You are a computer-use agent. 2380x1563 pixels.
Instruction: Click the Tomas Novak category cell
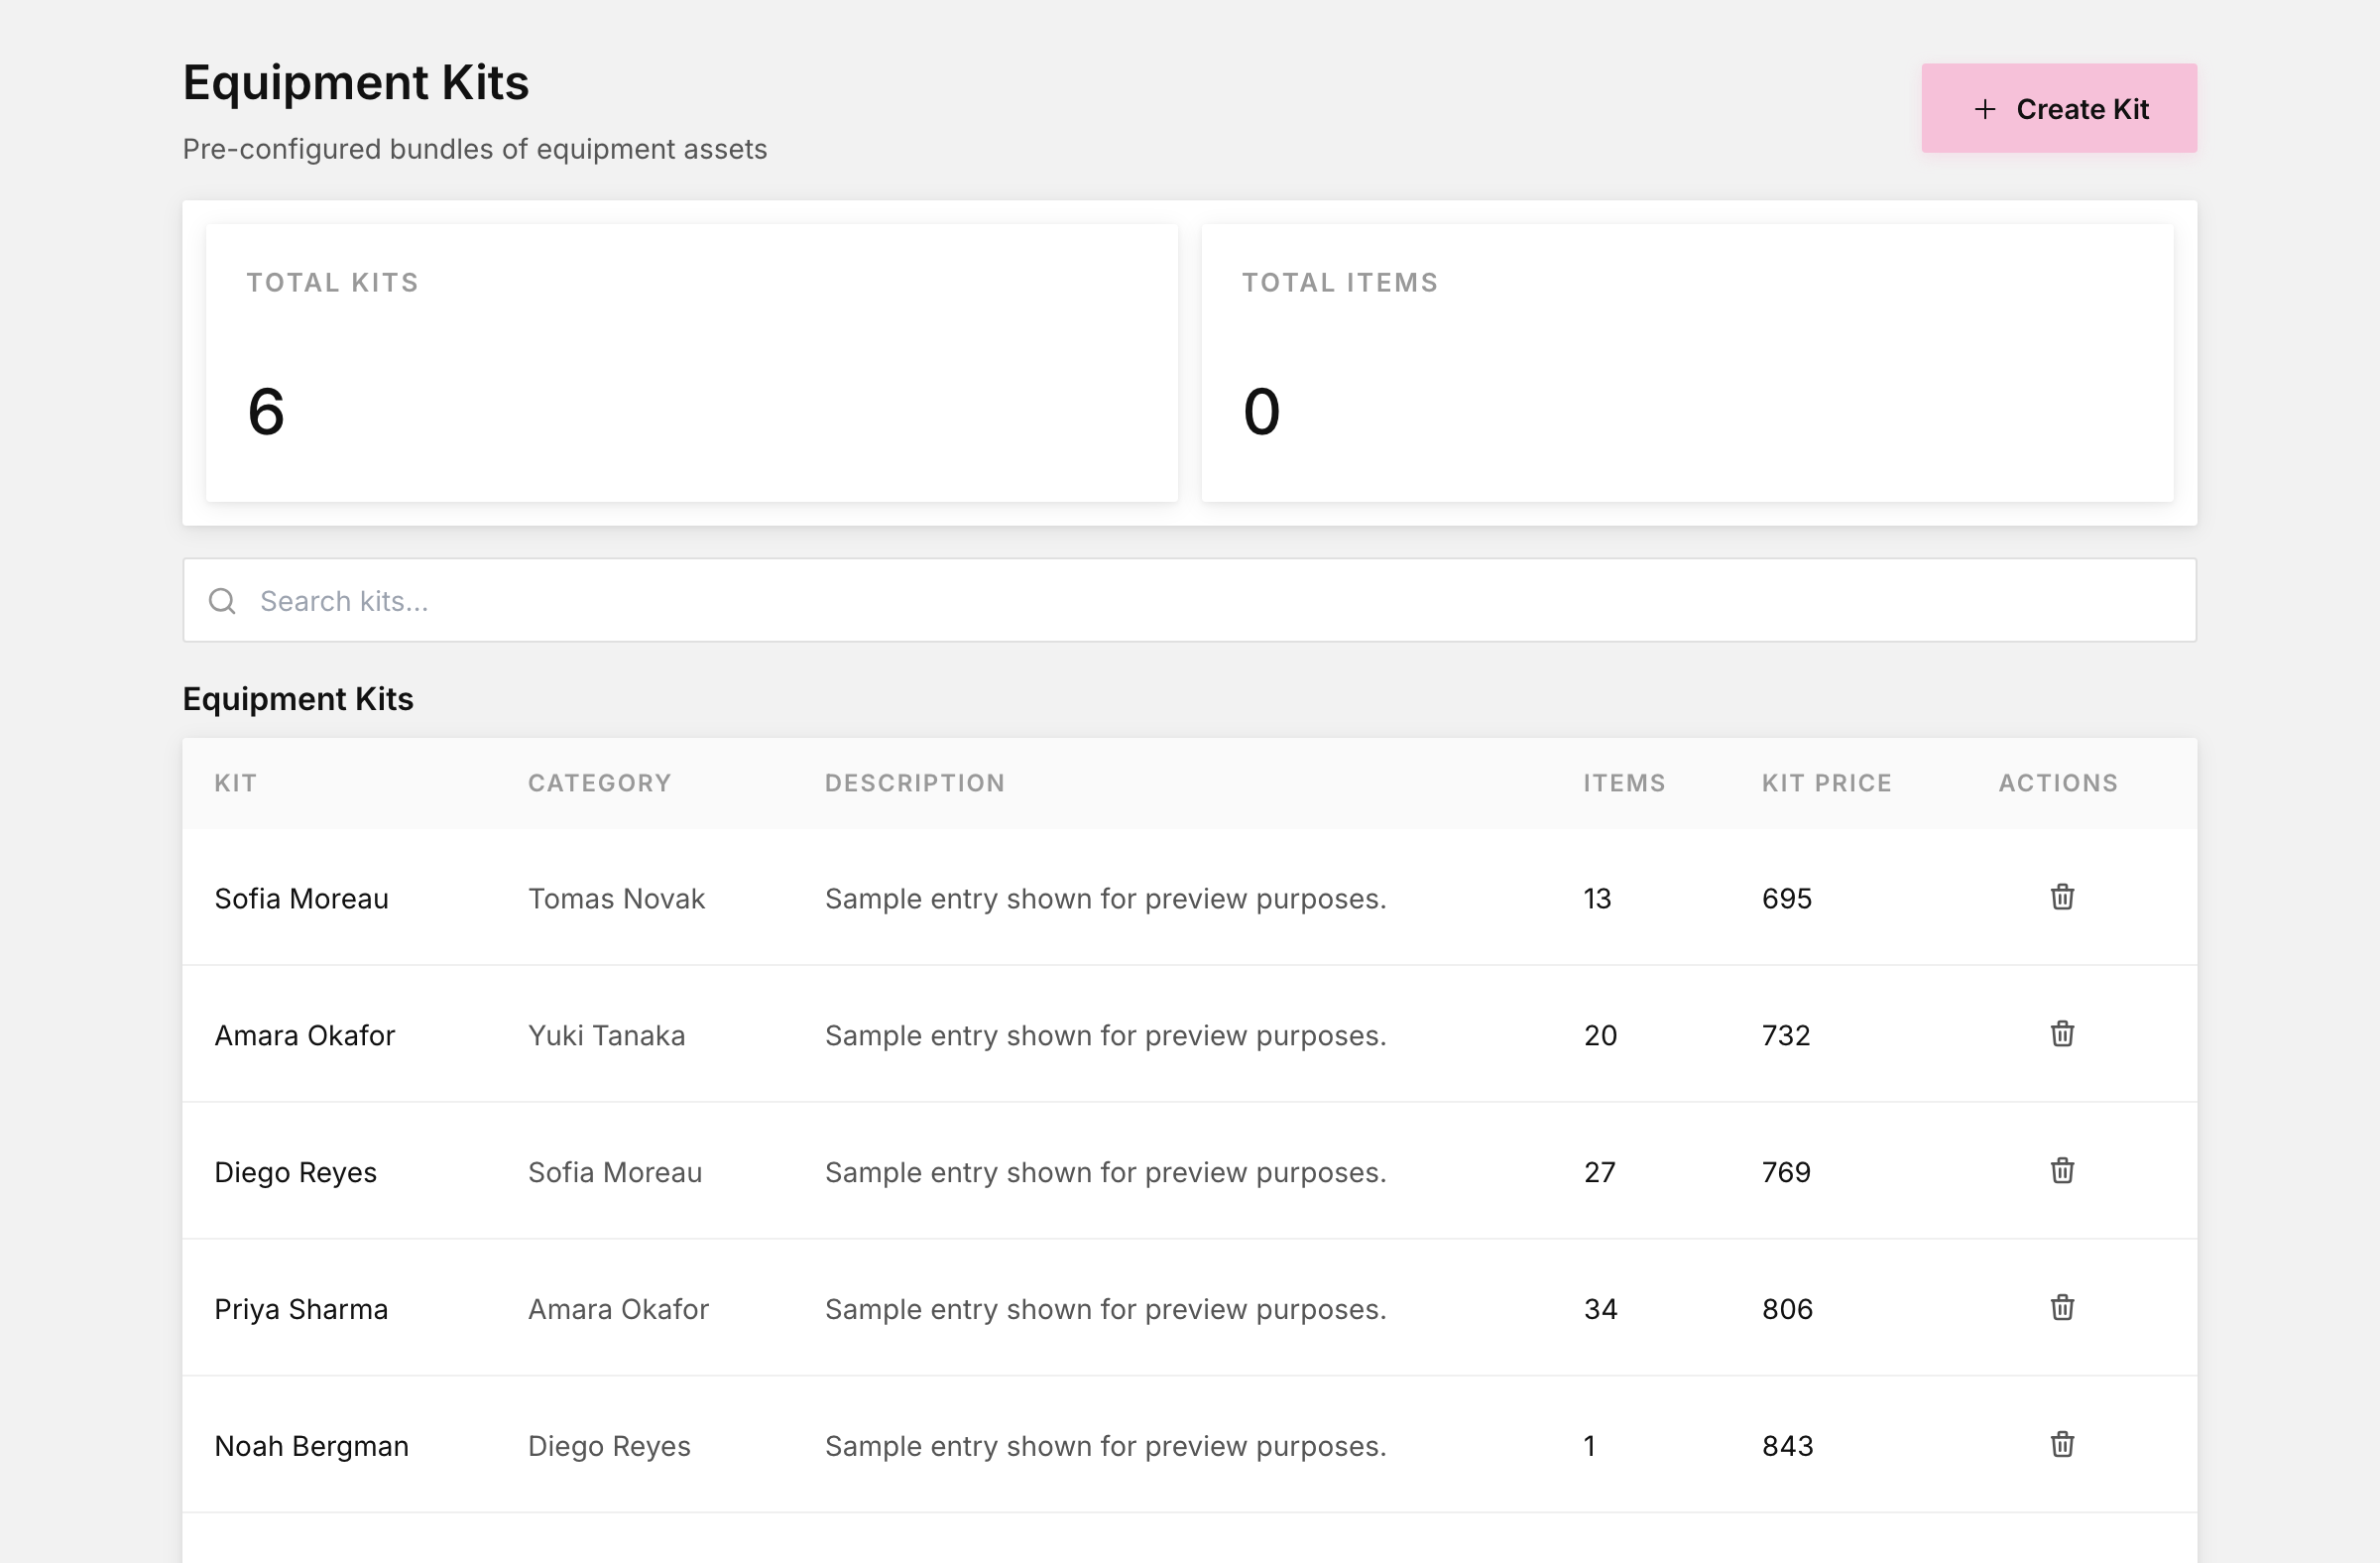tap(617, 898)
